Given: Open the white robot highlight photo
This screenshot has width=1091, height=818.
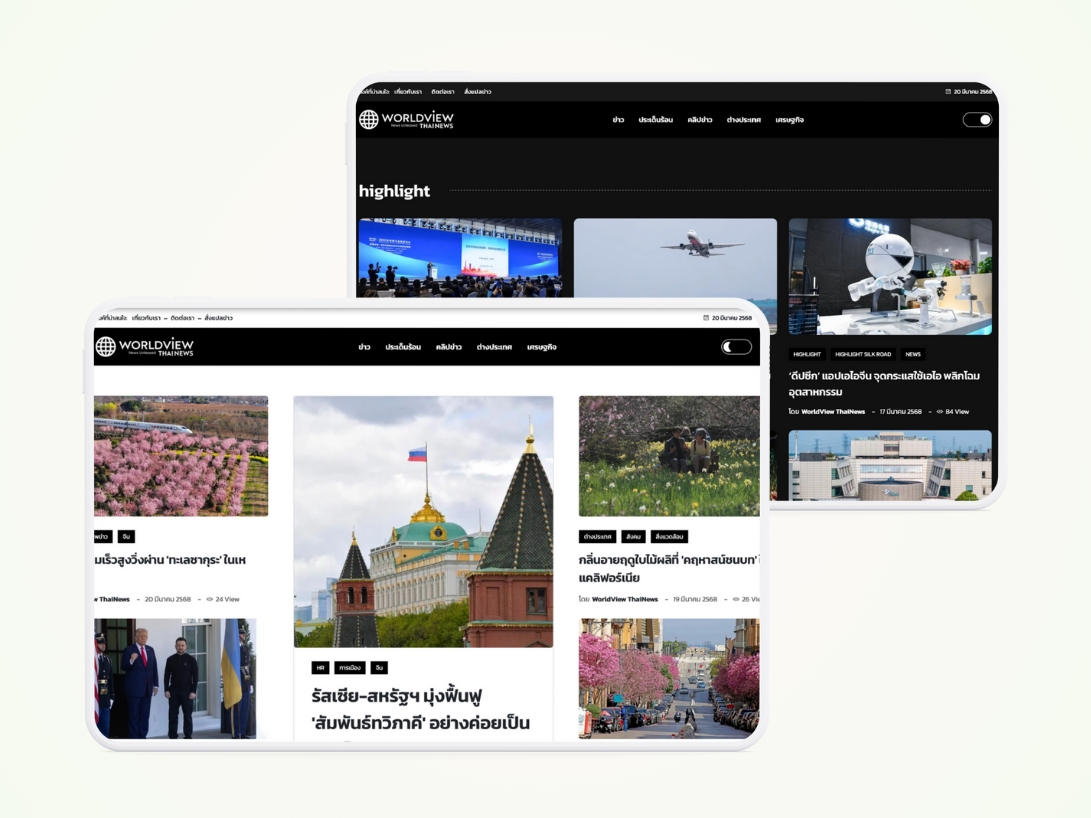Looking at the screenshot, I should pos(890,277).
